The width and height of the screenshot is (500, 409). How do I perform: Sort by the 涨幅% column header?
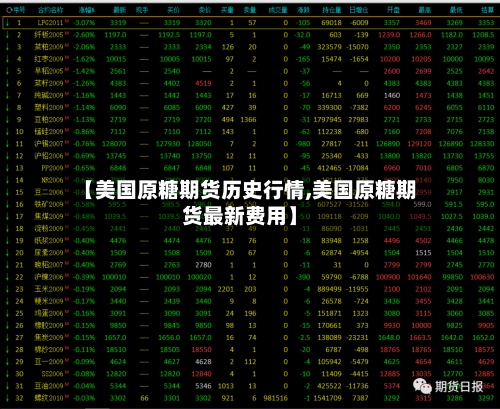click(87, 10)
